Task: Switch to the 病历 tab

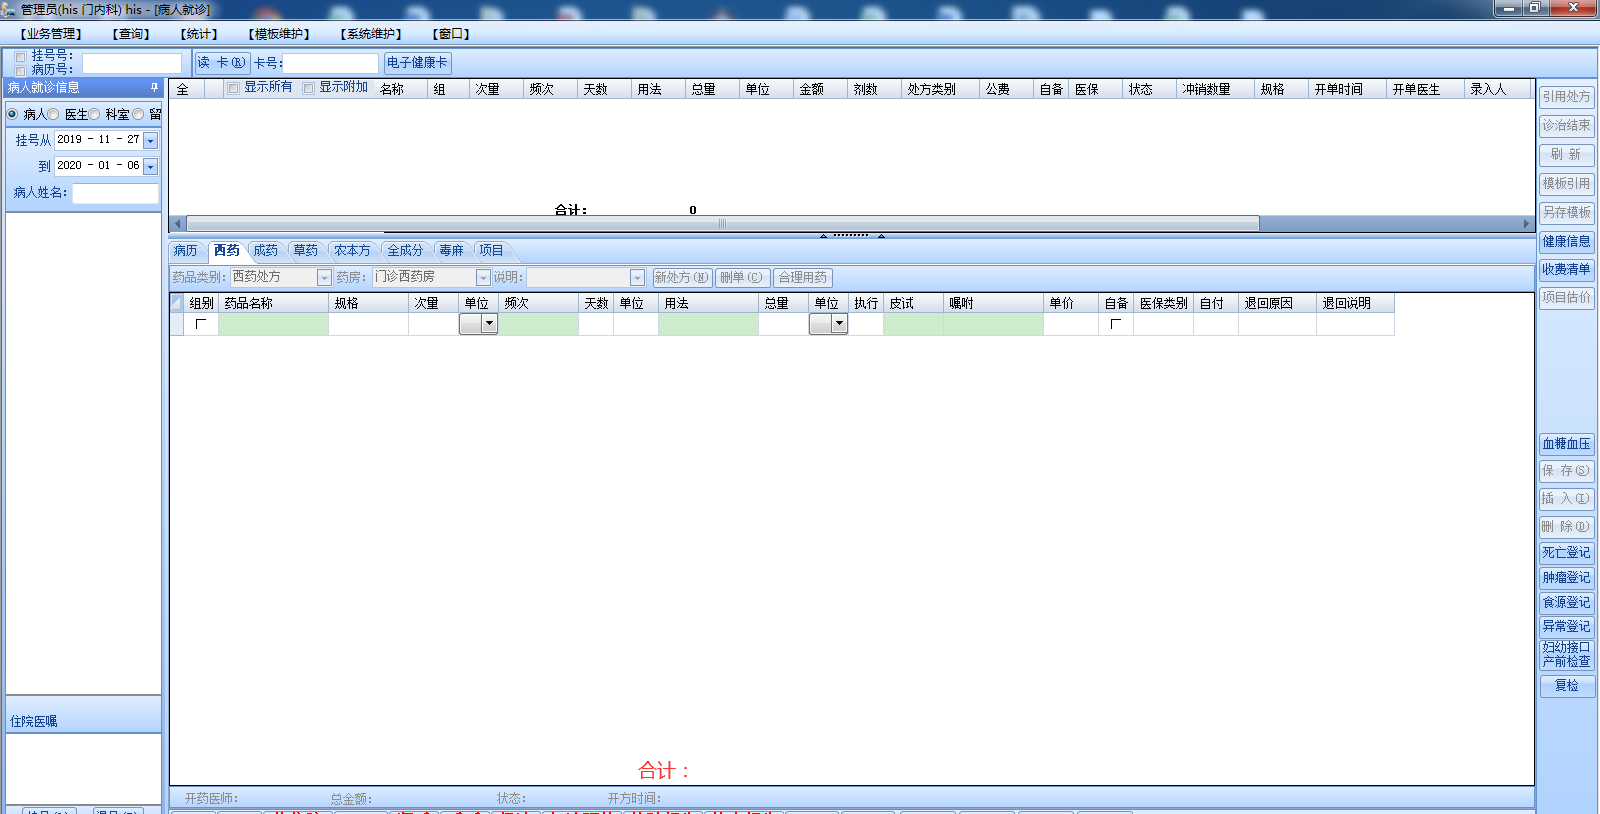Action: coord(186,250)
